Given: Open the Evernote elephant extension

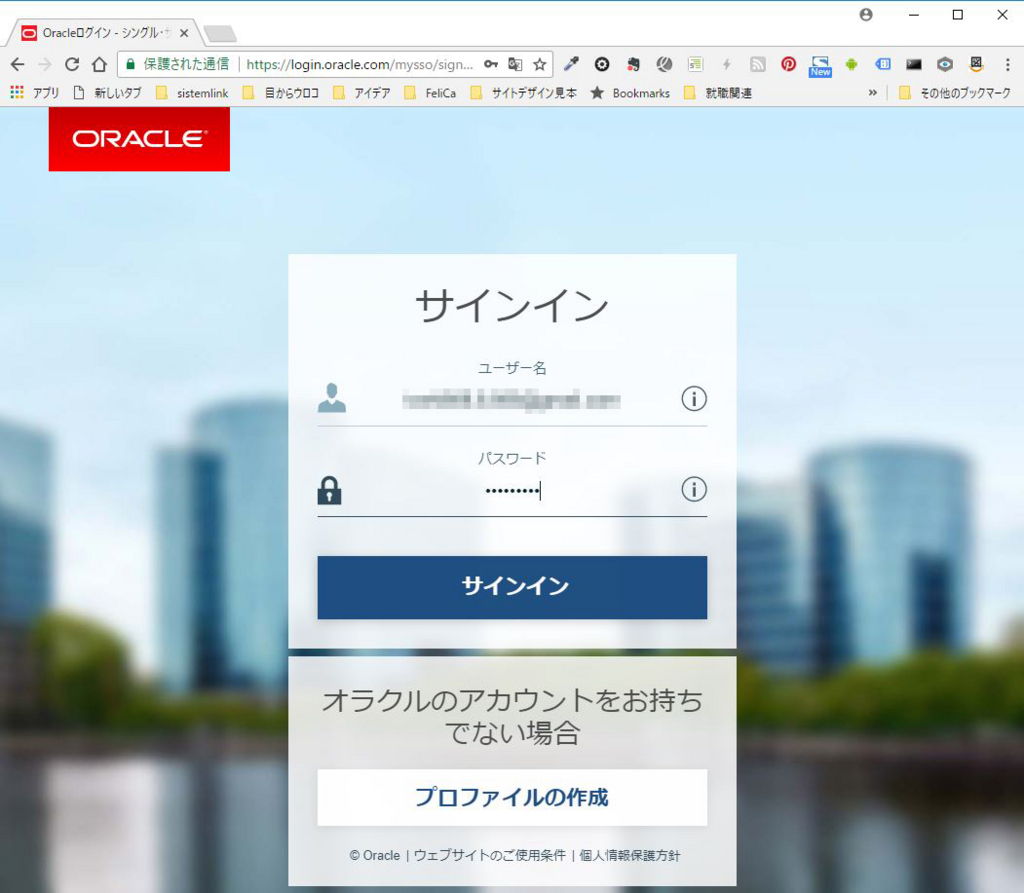Looking at the screenshot, I should pyautogui.click(x=633, y=64).
